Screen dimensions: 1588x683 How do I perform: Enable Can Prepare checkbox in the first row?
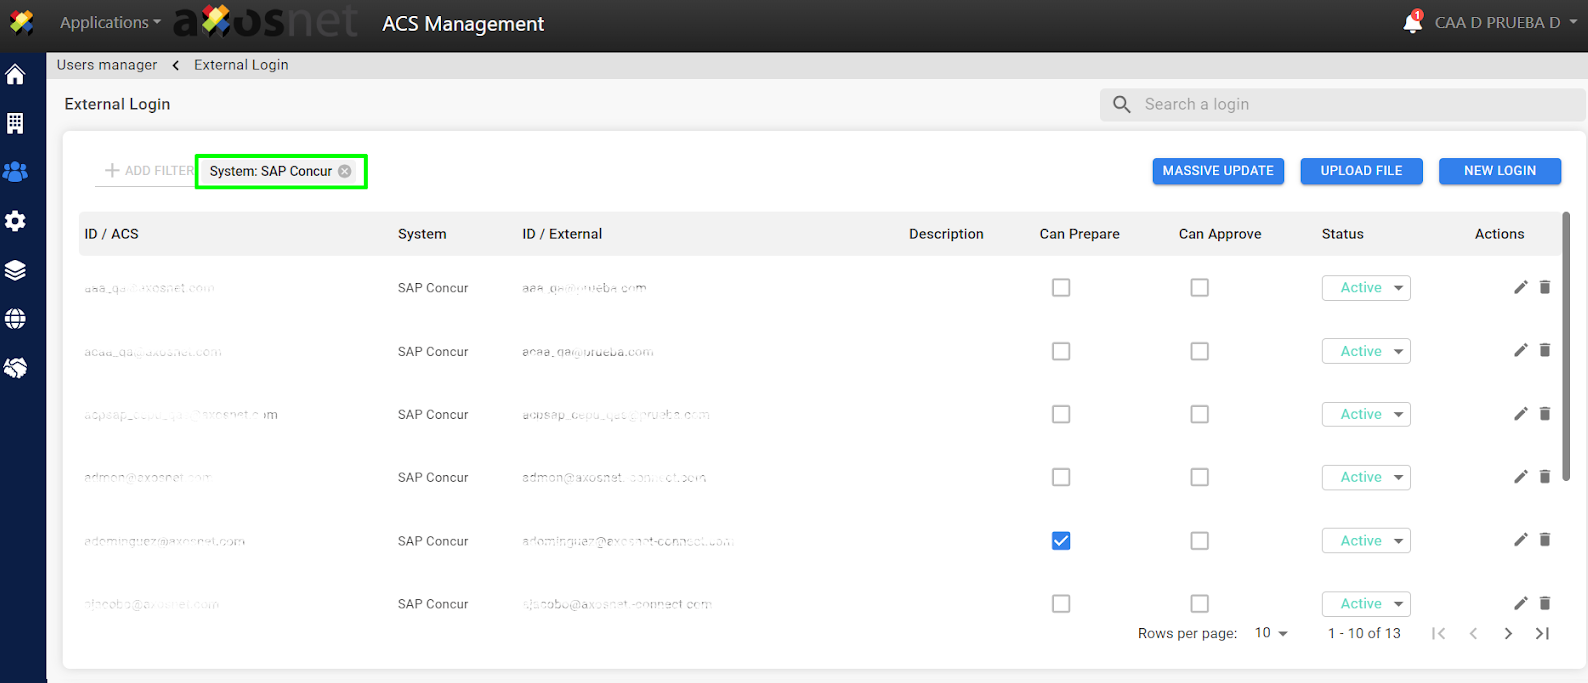click(1061, 288)
